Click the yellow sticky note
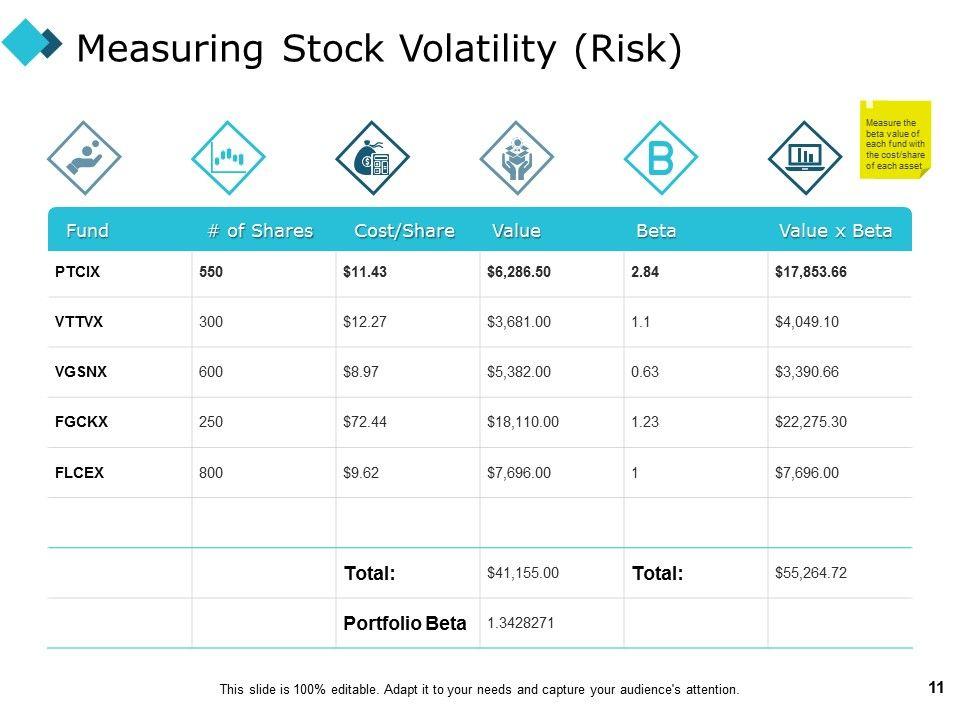The width and height of the screenshot is (960, 720). 895,138
